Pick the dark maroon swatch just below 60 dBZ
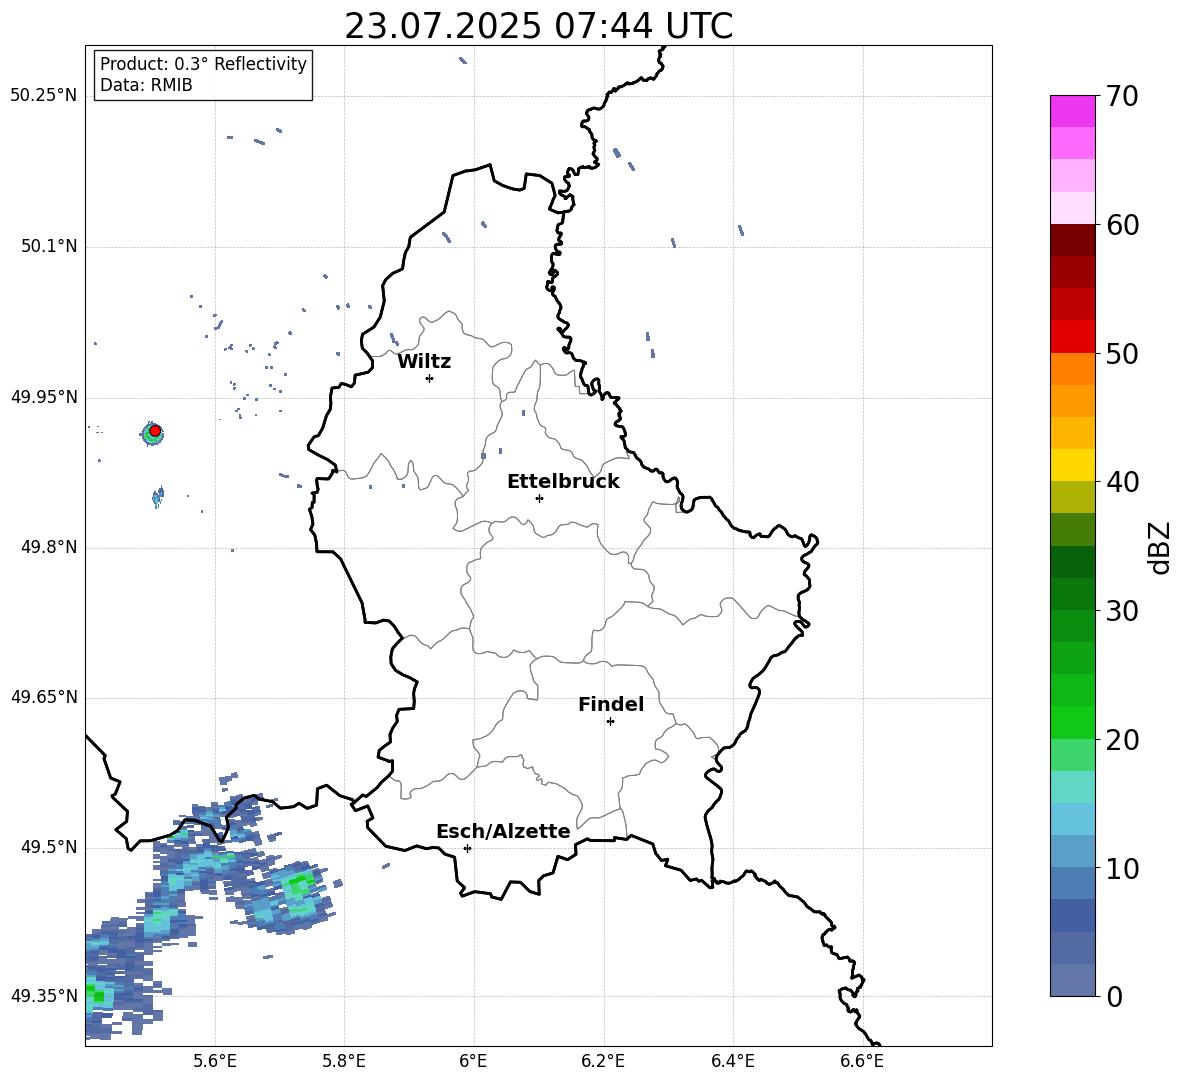The height and width of the screenshot is (1081, 1184). pos(1072,240)
